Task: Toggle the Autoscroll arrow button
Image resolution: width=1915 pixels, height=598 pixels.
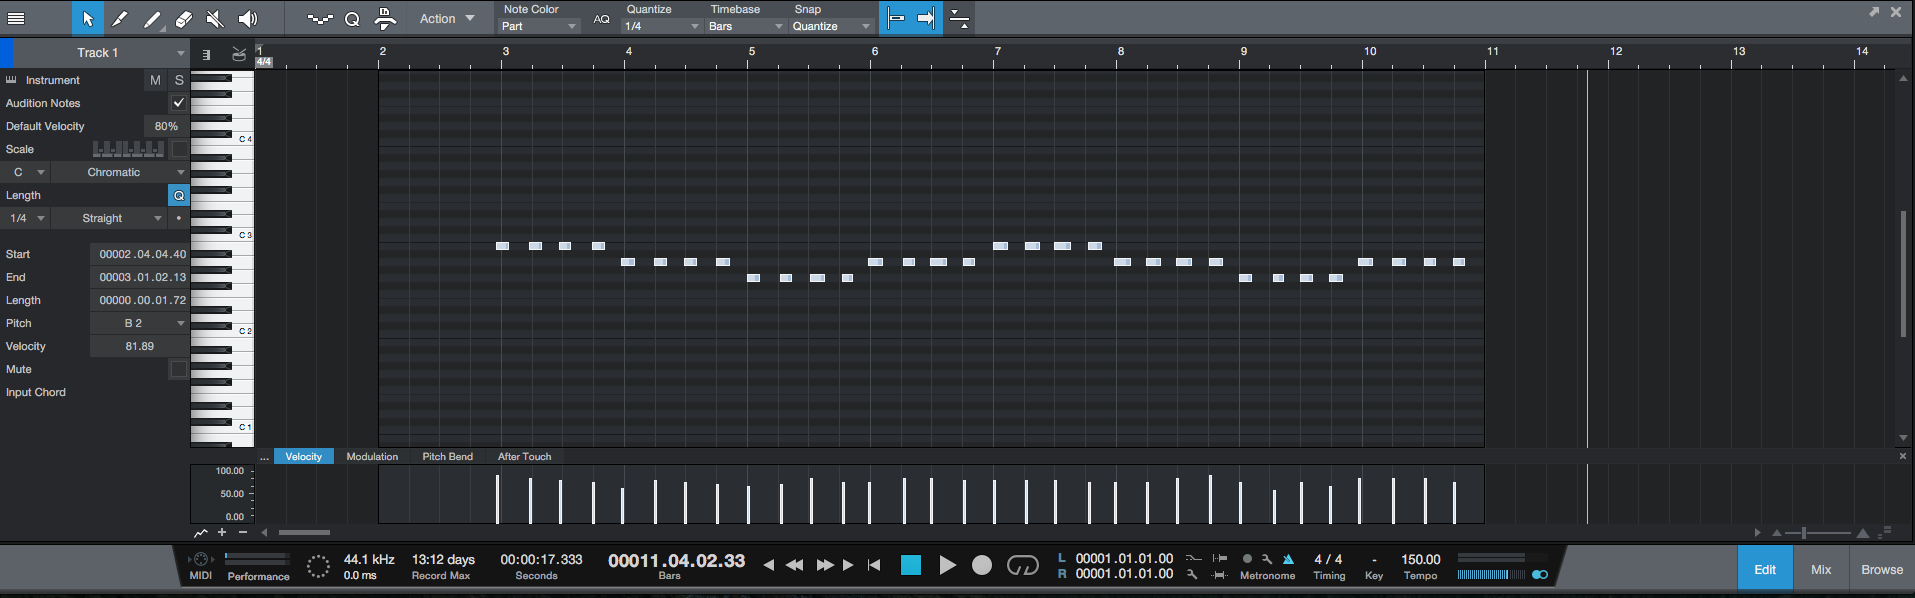Action: point(927,18)
